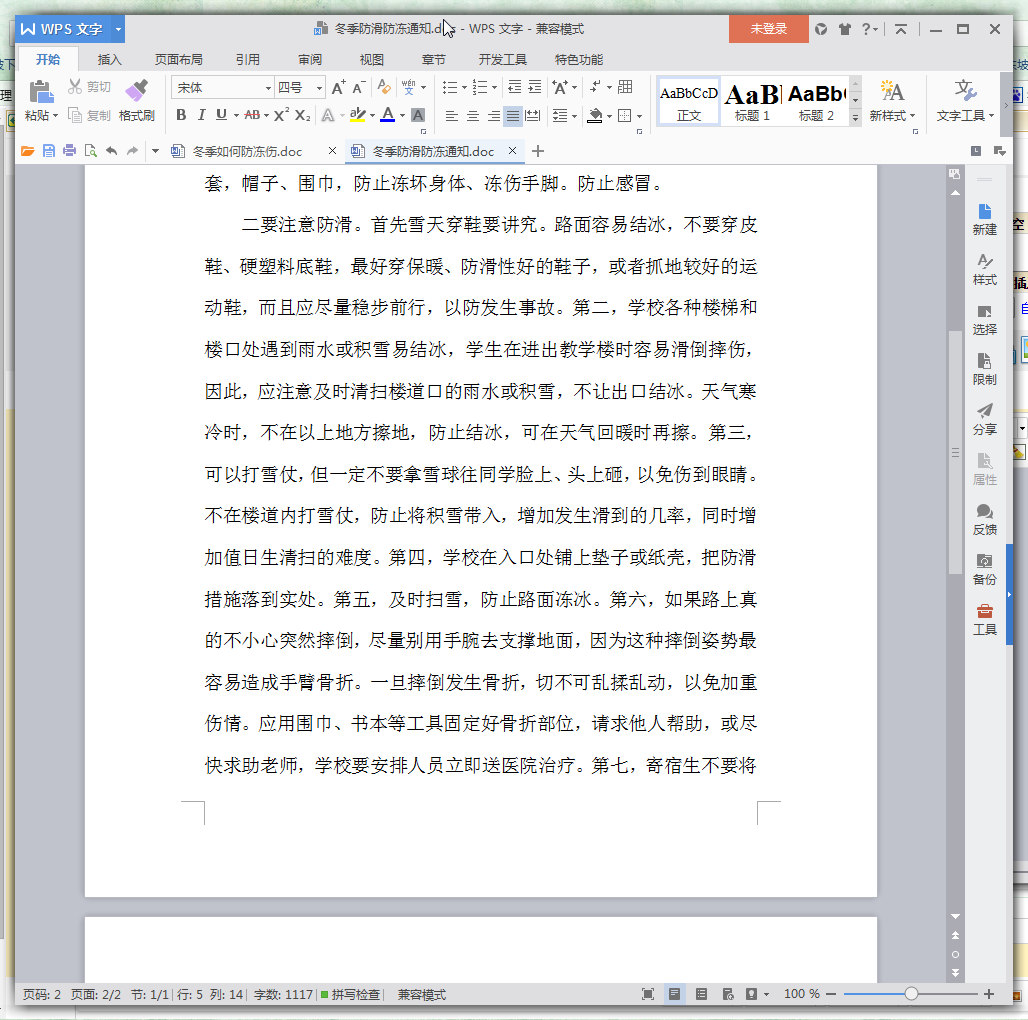Open 限制 editing in the right sidebar
Screen dimensions: 1028x1020
(x=985, y=369)
